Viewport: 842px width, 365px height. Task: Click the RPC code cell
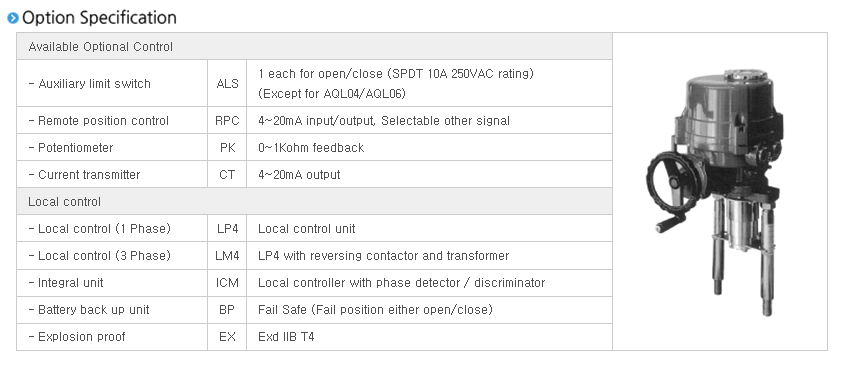pos(227,121)
